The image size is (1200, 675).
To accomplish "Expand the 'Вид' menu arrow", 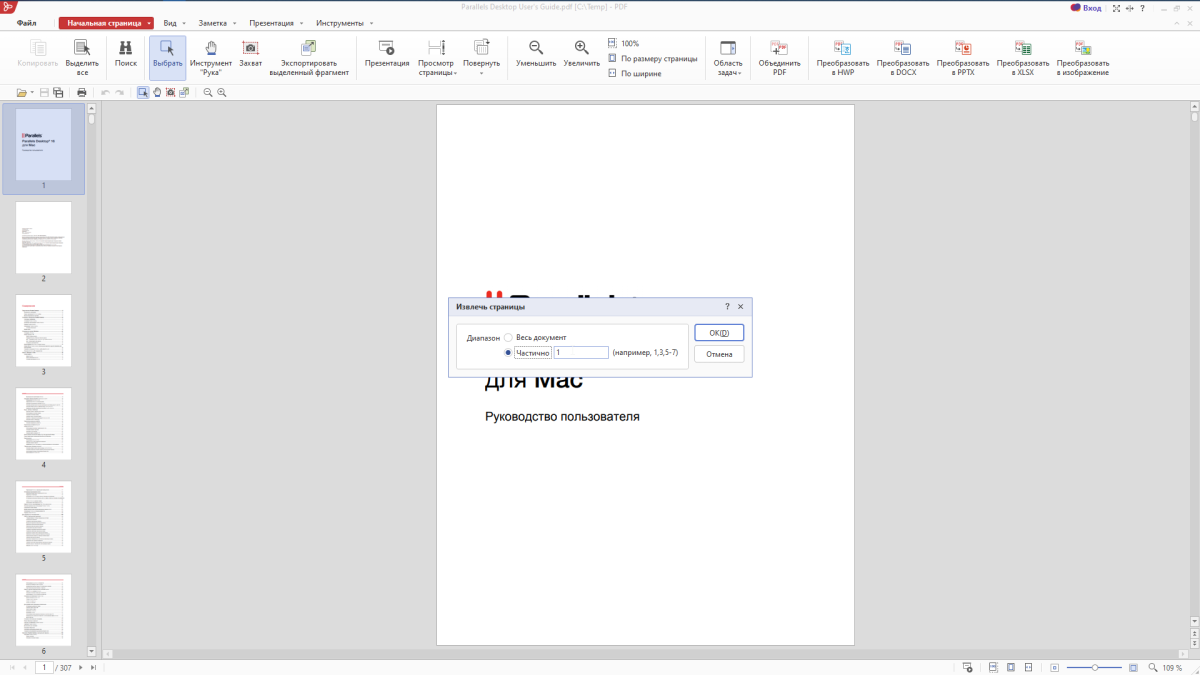I will 184,22.
